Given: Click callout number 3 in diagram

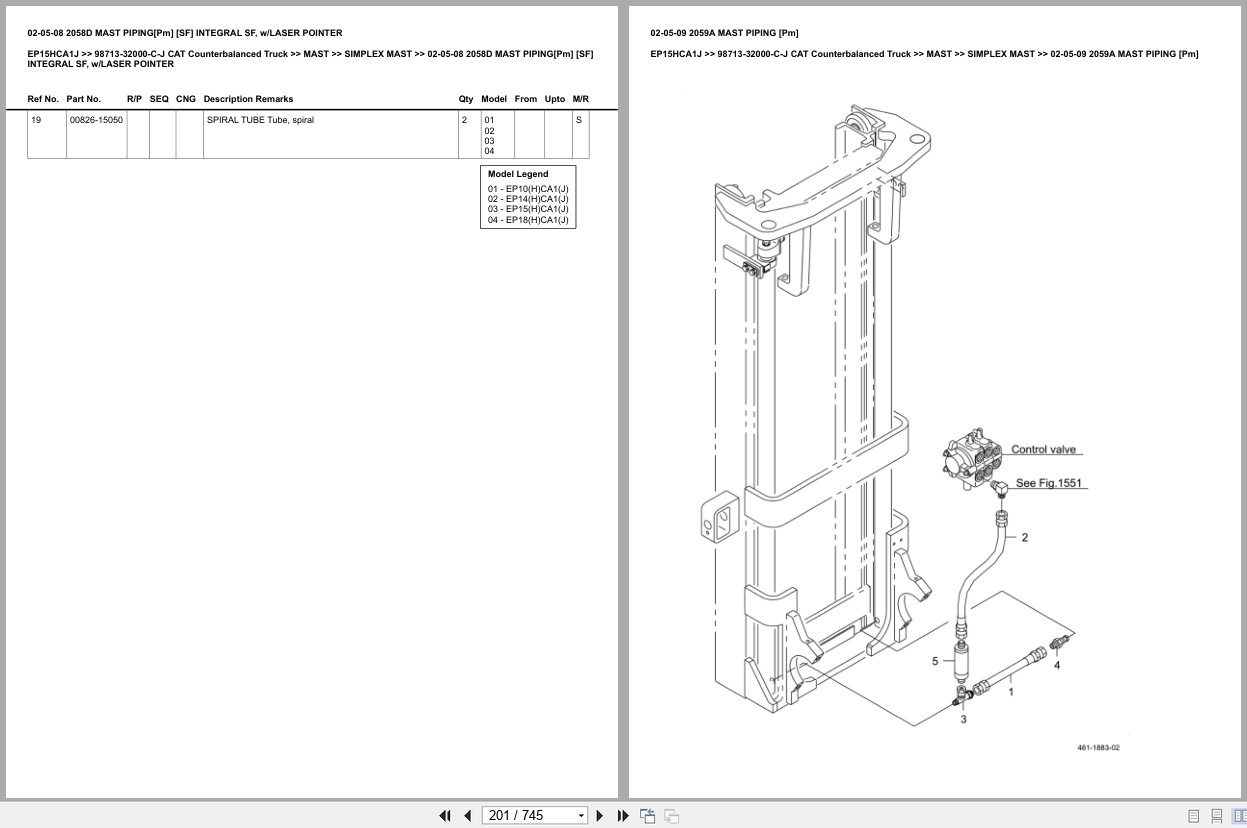Looking at the screenshot, I should (963, 719).
